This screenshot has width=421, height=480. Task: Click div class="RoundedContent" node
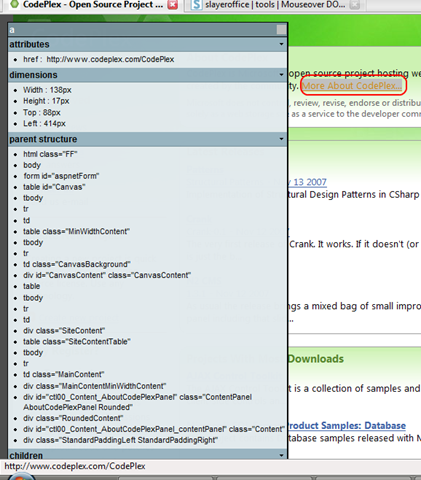click(73, 418)
